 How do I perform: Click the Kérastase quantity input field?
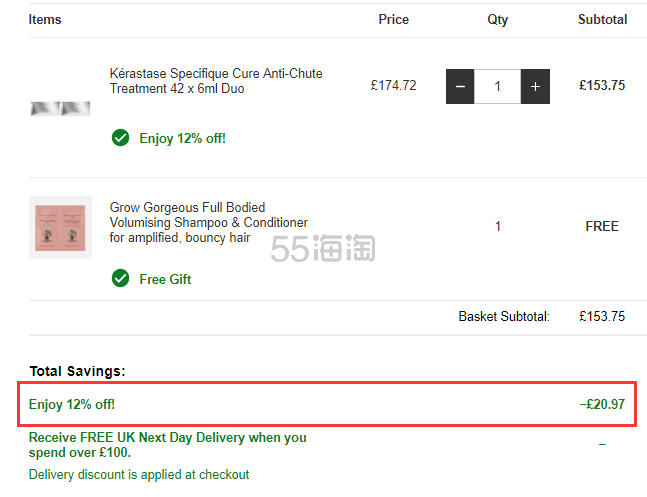(x=497, y=87)
